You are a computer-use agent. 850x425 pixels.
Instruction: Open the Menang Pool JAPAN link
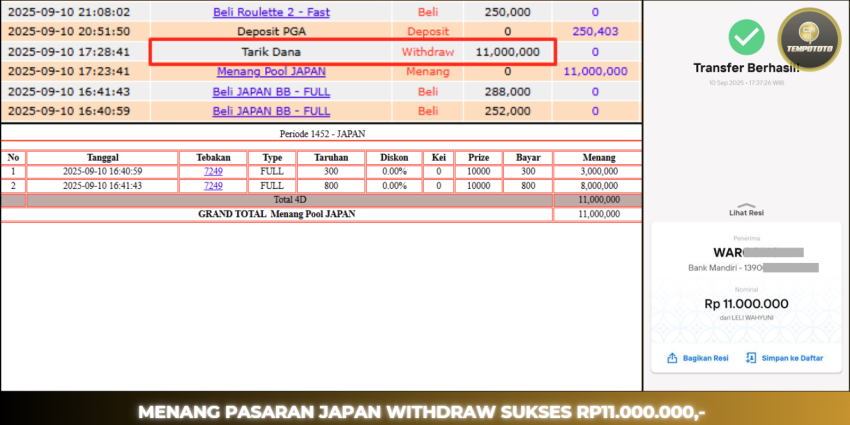pos(271,71)
